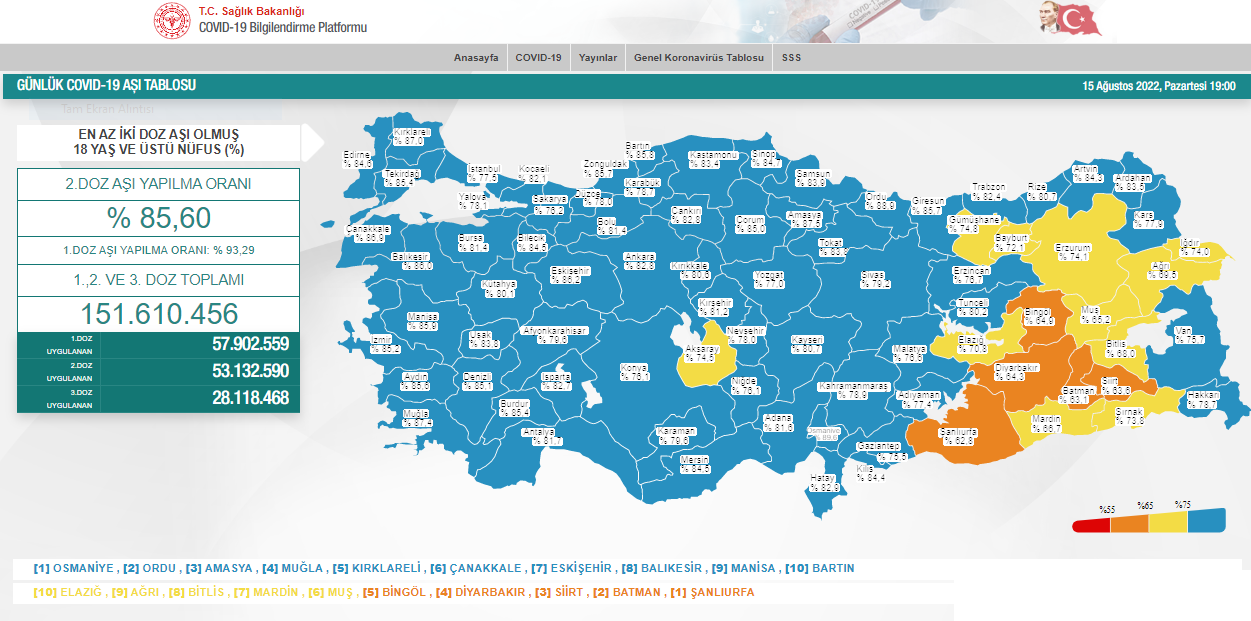The image size is (1251, 621).
Task: Select Kayseri province on the map
Action: pyautogui.click(x=806, y=344)
